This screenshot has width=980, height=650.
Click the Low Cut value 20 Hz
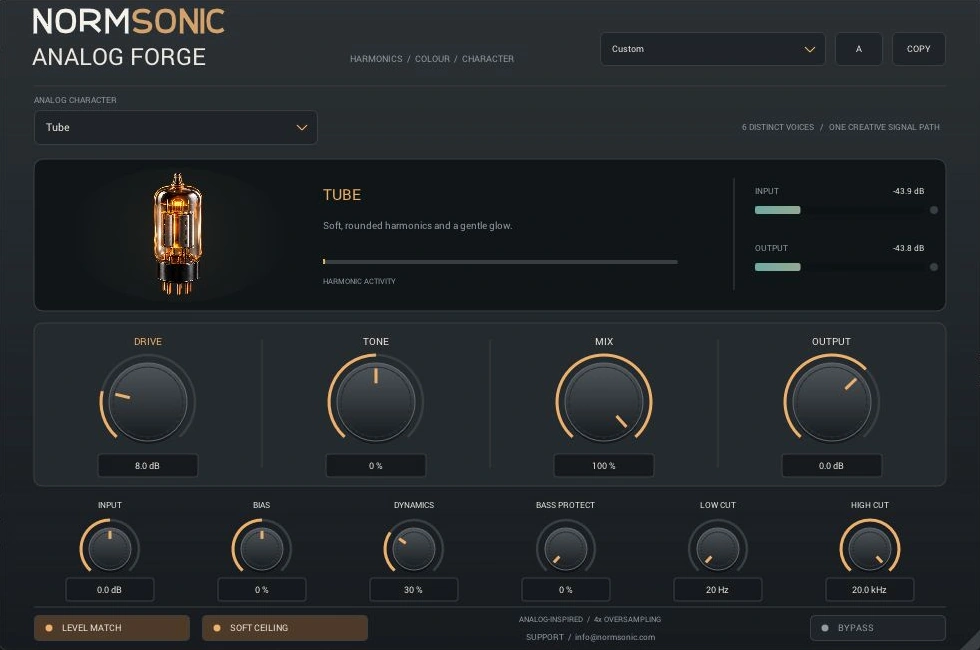pyautogui.click(x=718, y=589)
